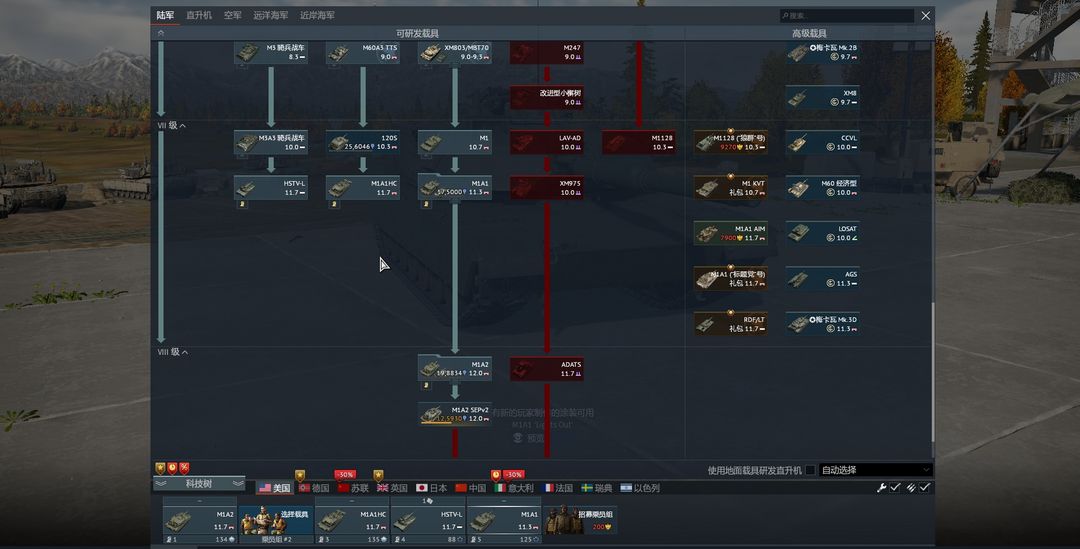Click the research tree vertical scrollbar

click(933, 372)
